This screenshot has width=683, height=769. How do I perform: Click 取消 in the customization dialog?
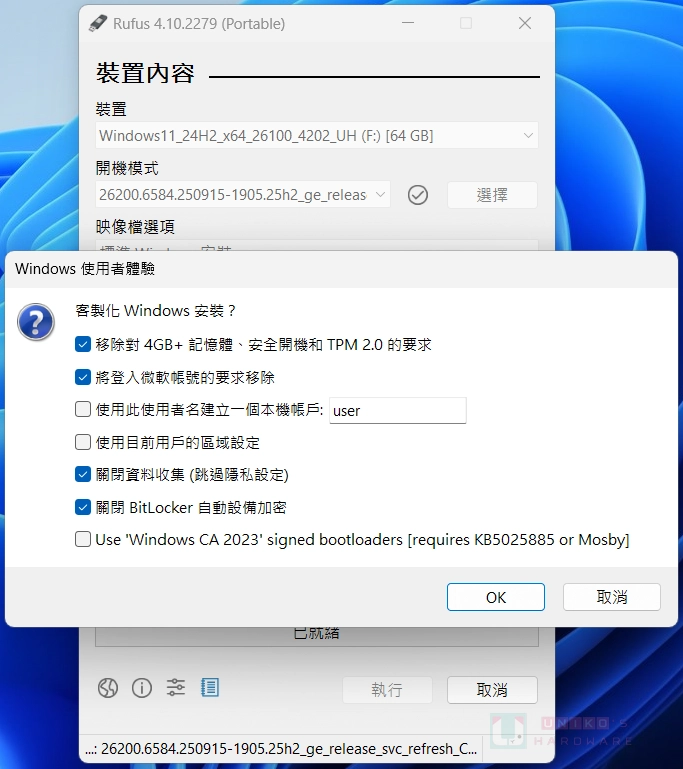(x=612, y=597)
